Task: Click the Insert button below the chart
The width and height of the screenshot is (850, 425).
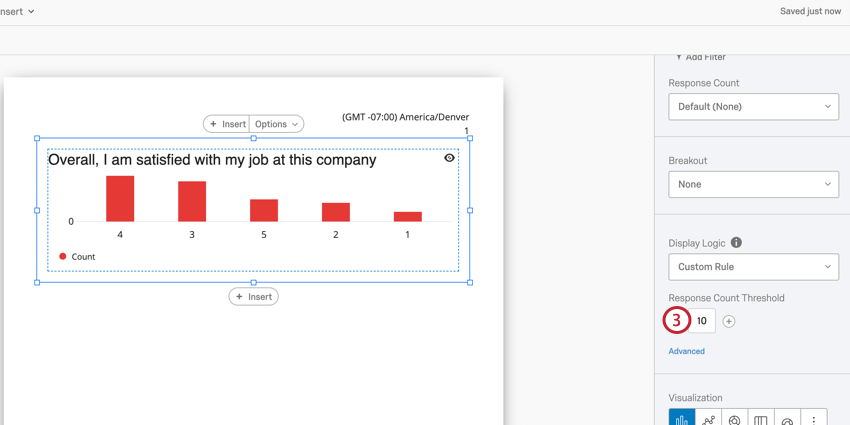Action: click(x=254, y=297)
